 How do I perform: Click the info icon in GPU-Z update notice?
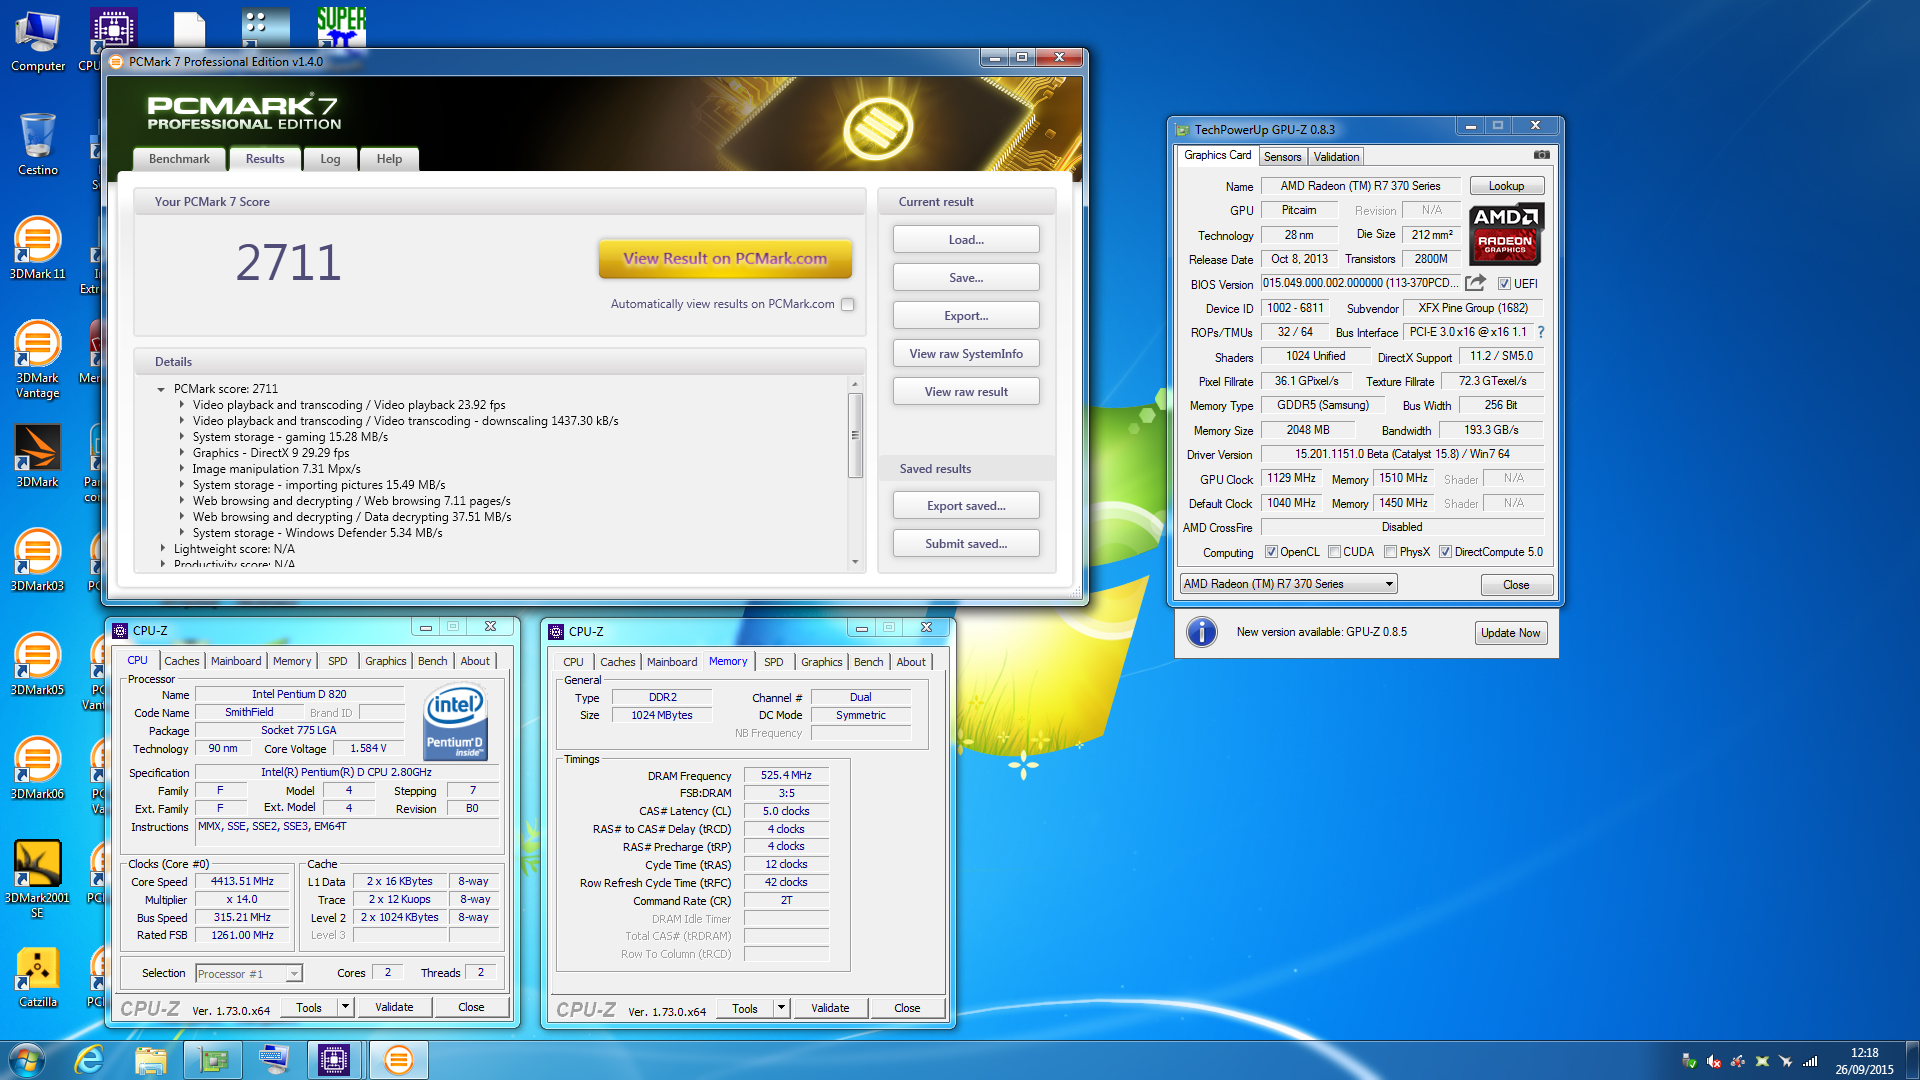1202,632
